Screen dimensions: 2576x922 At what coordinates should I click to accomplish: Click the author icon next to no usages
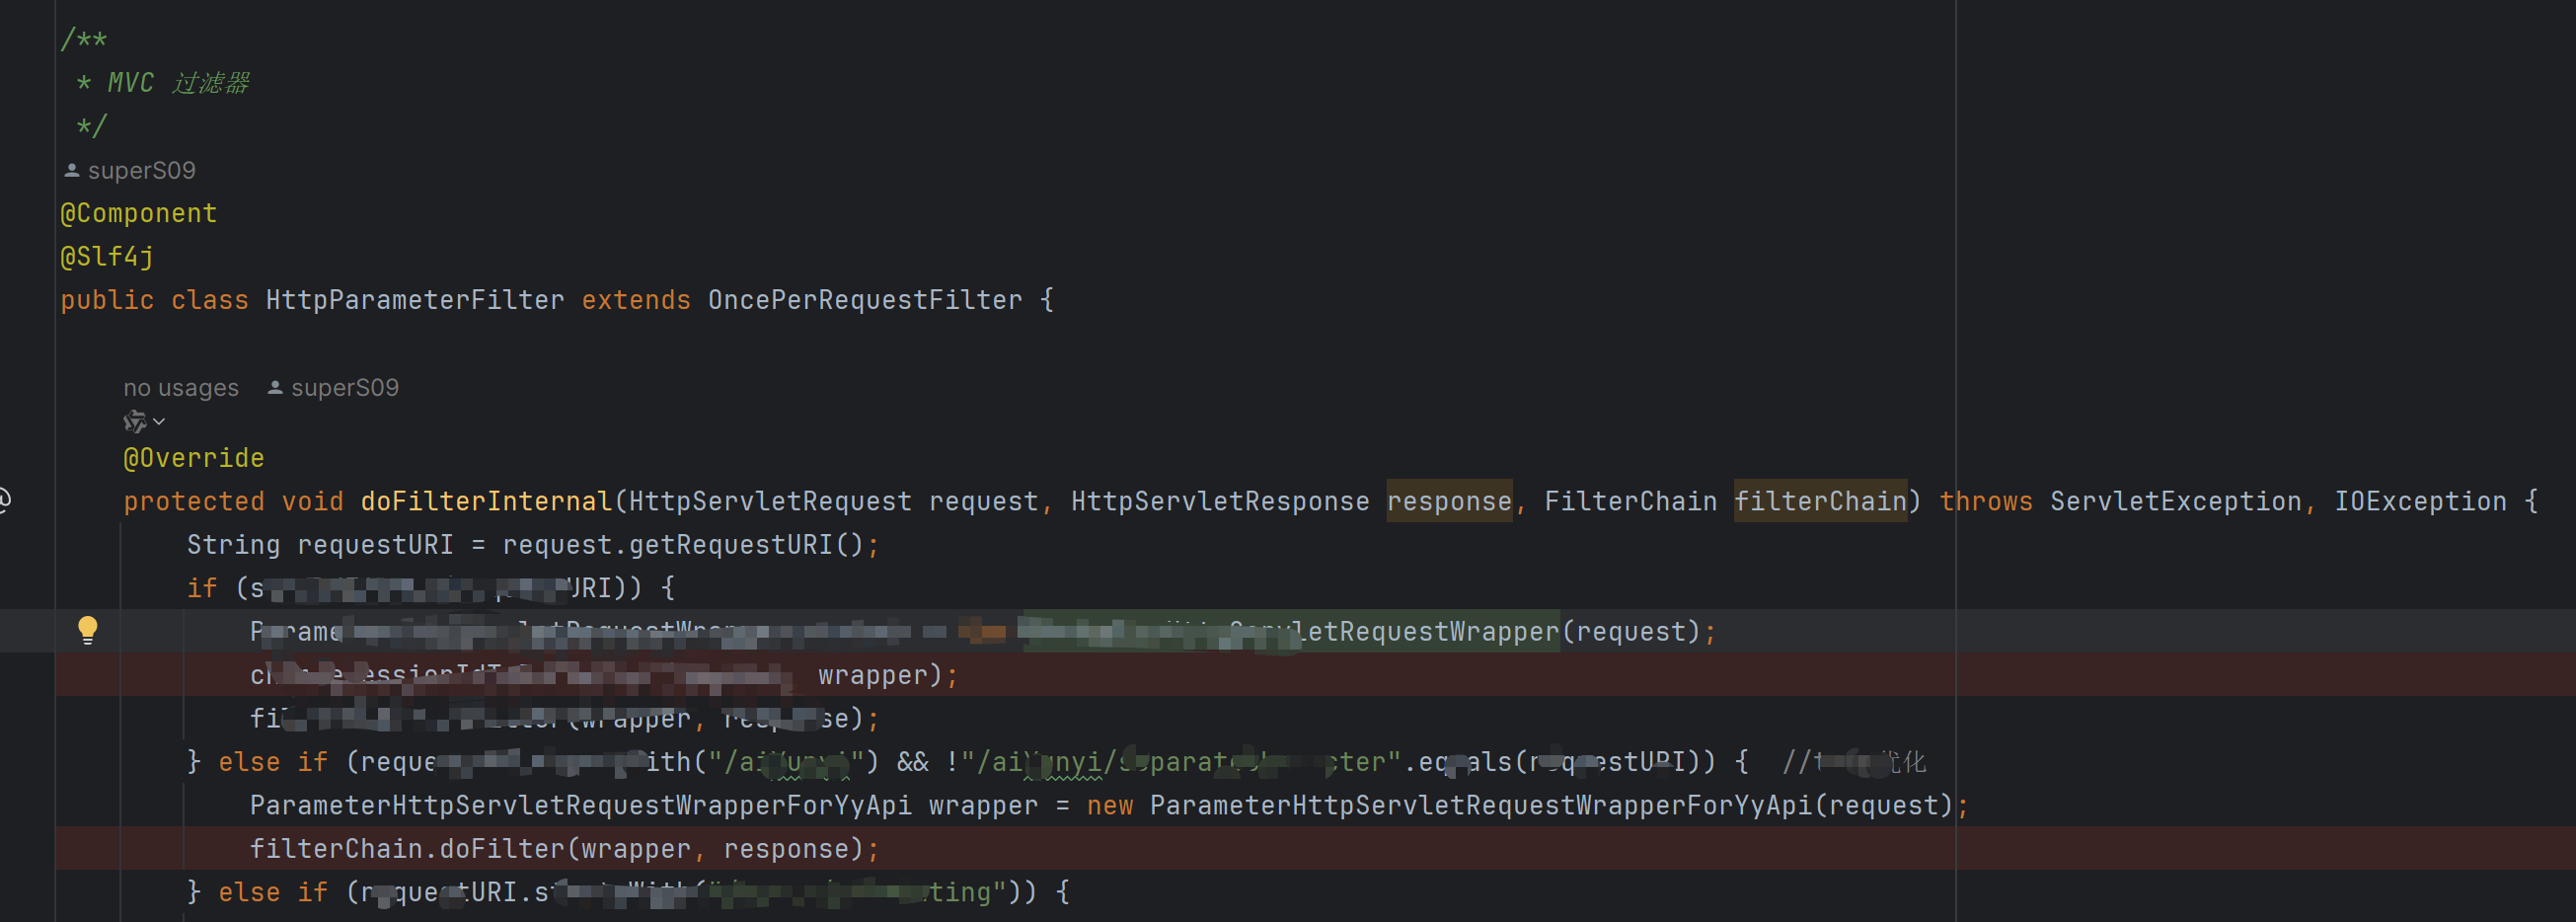(275, 388)
